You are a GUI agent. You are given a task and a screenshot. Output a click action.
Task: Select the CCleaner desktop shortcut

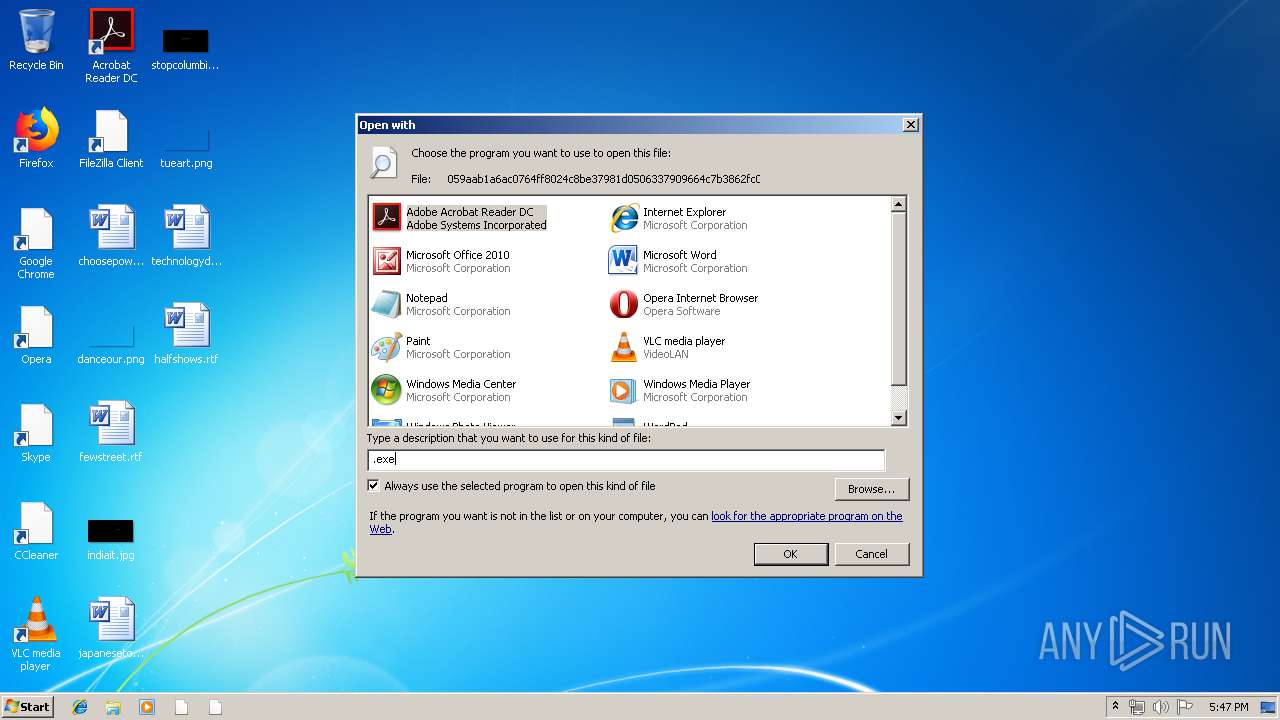click(x=36, y=531)
